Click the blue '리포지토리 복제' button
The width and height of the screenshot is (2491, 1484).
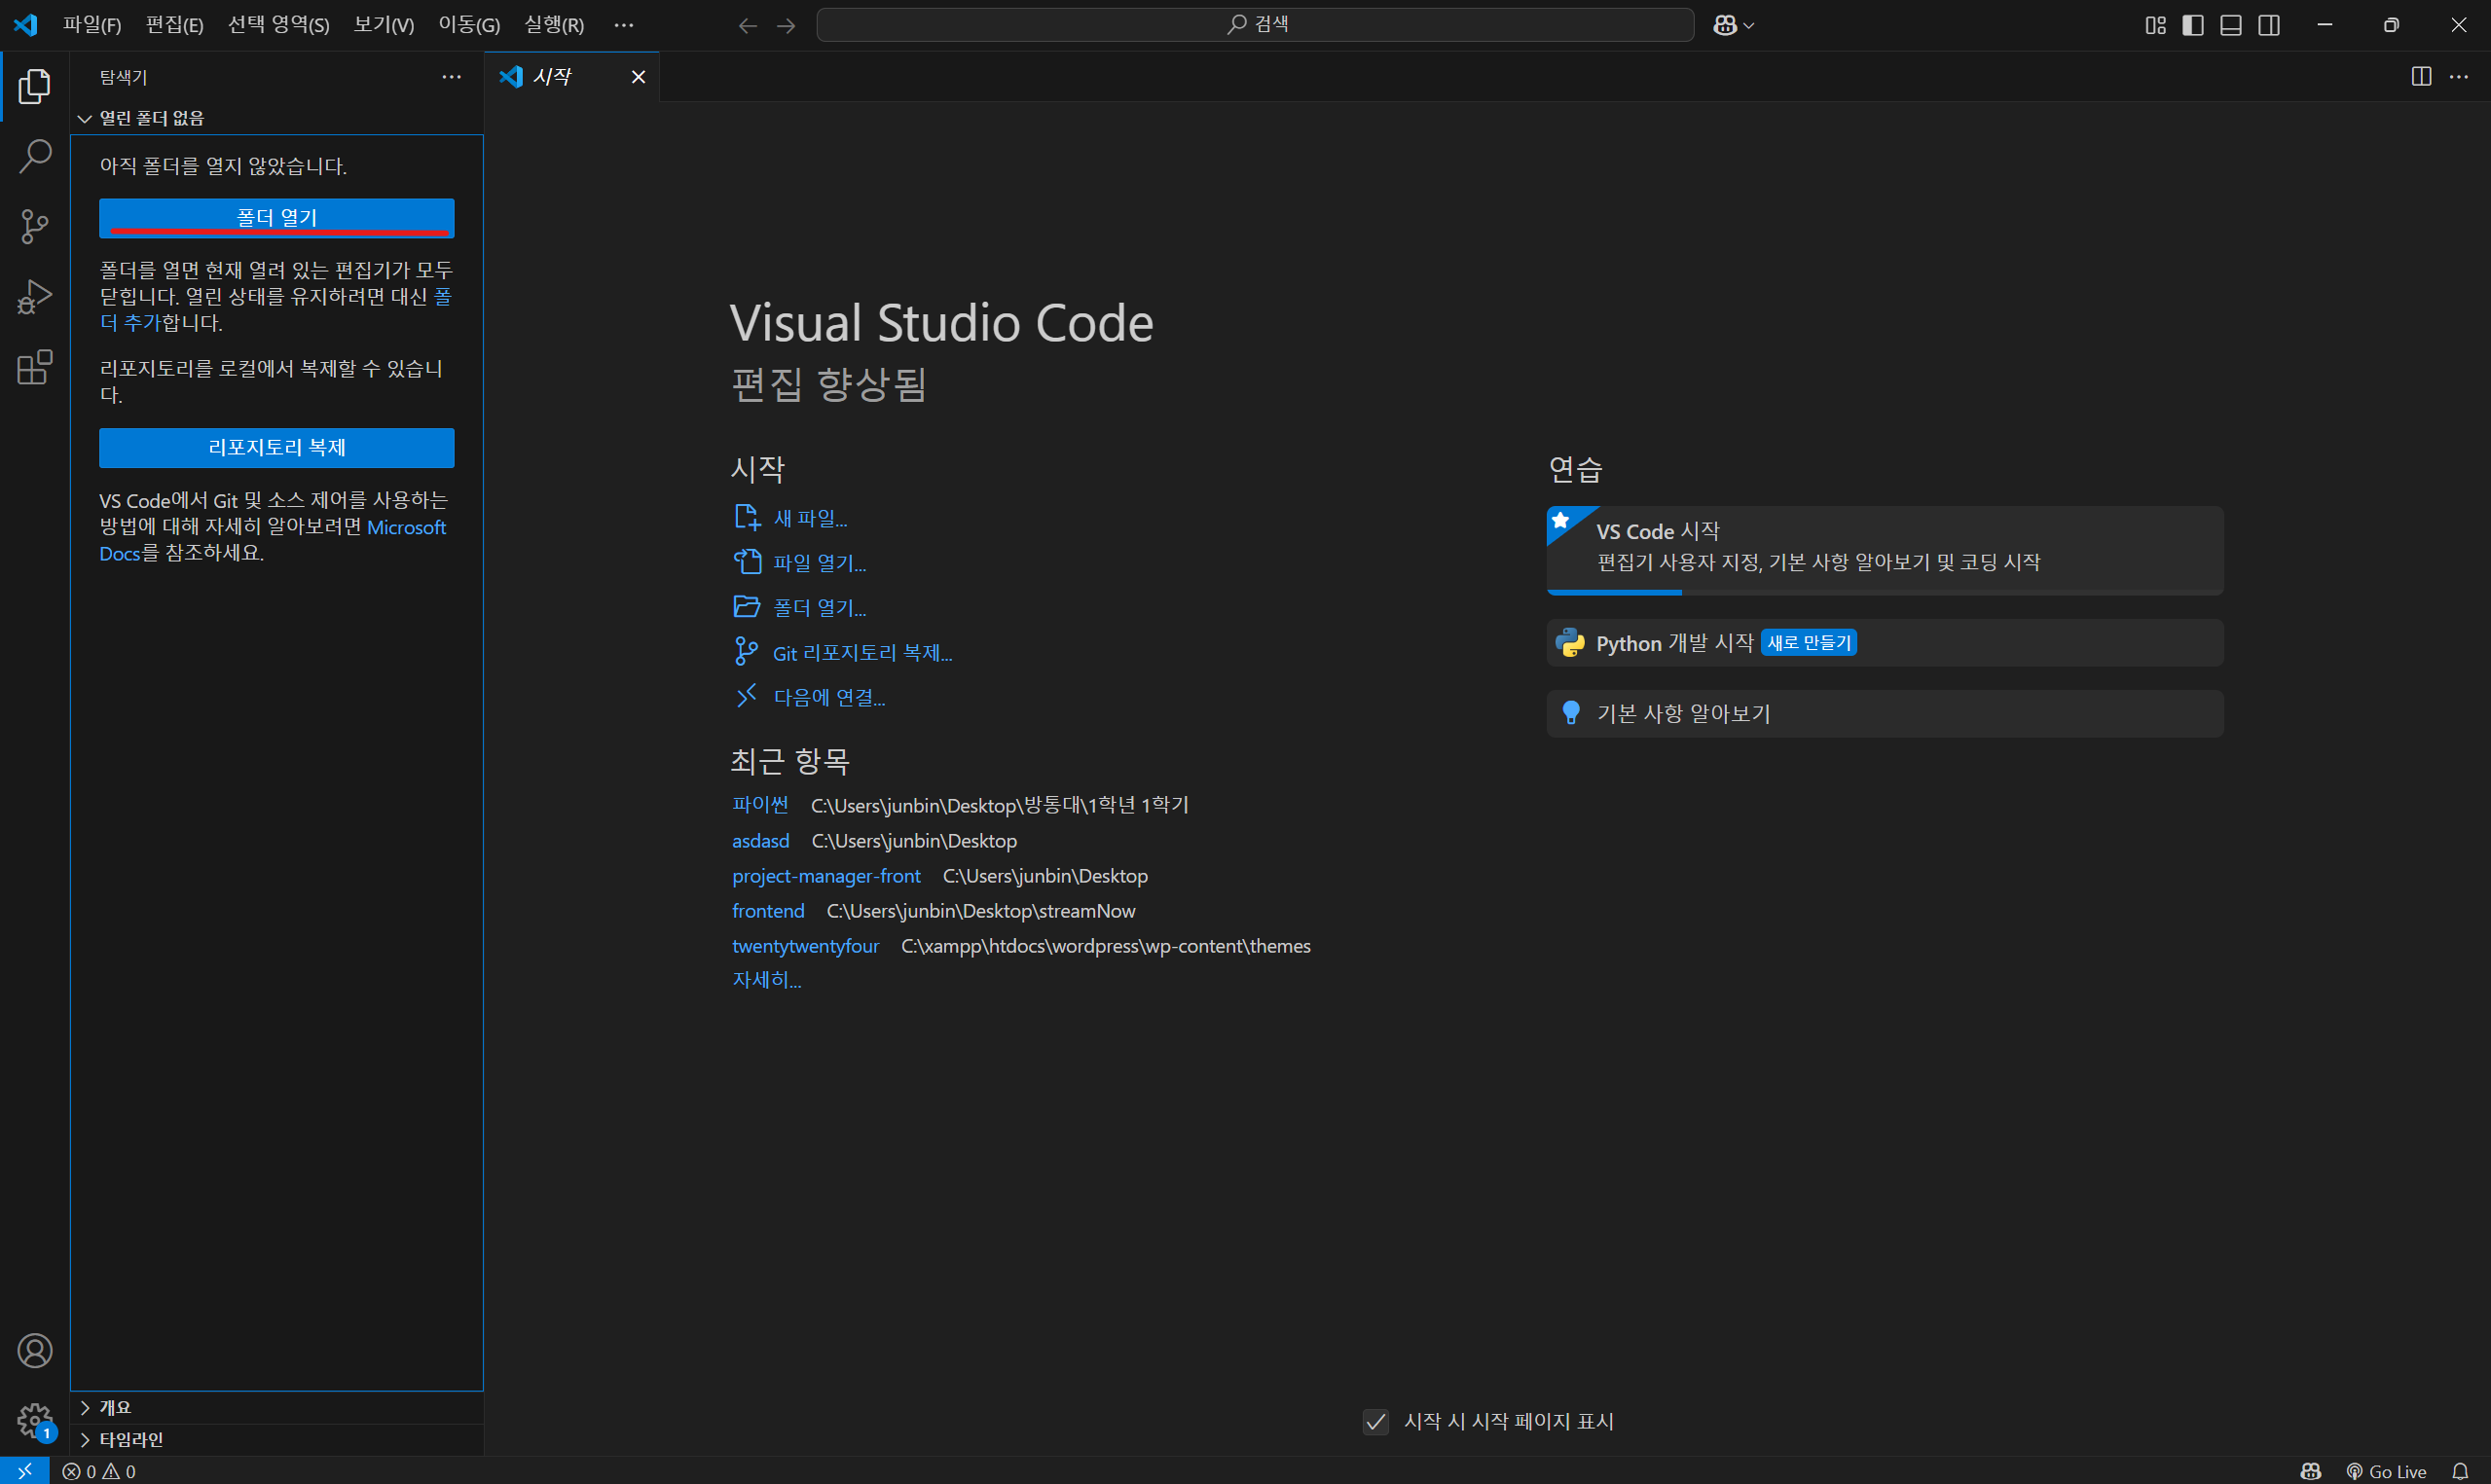coord(276,447)
